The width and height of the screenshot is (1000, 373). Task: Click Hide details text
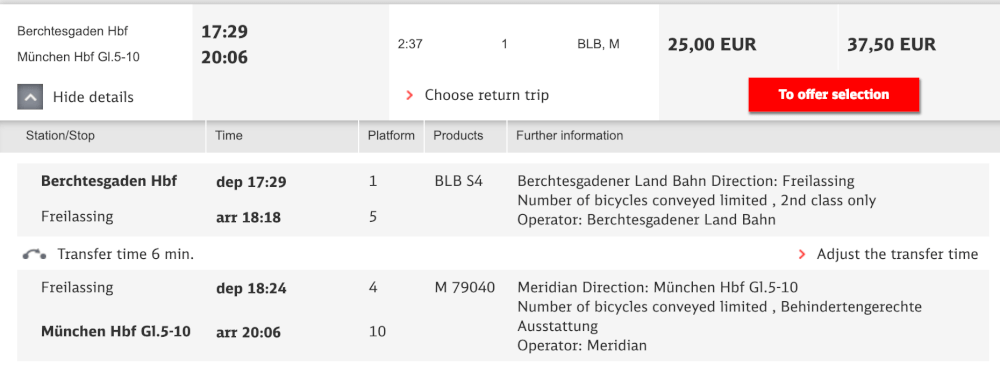click(x=93, y=98)
